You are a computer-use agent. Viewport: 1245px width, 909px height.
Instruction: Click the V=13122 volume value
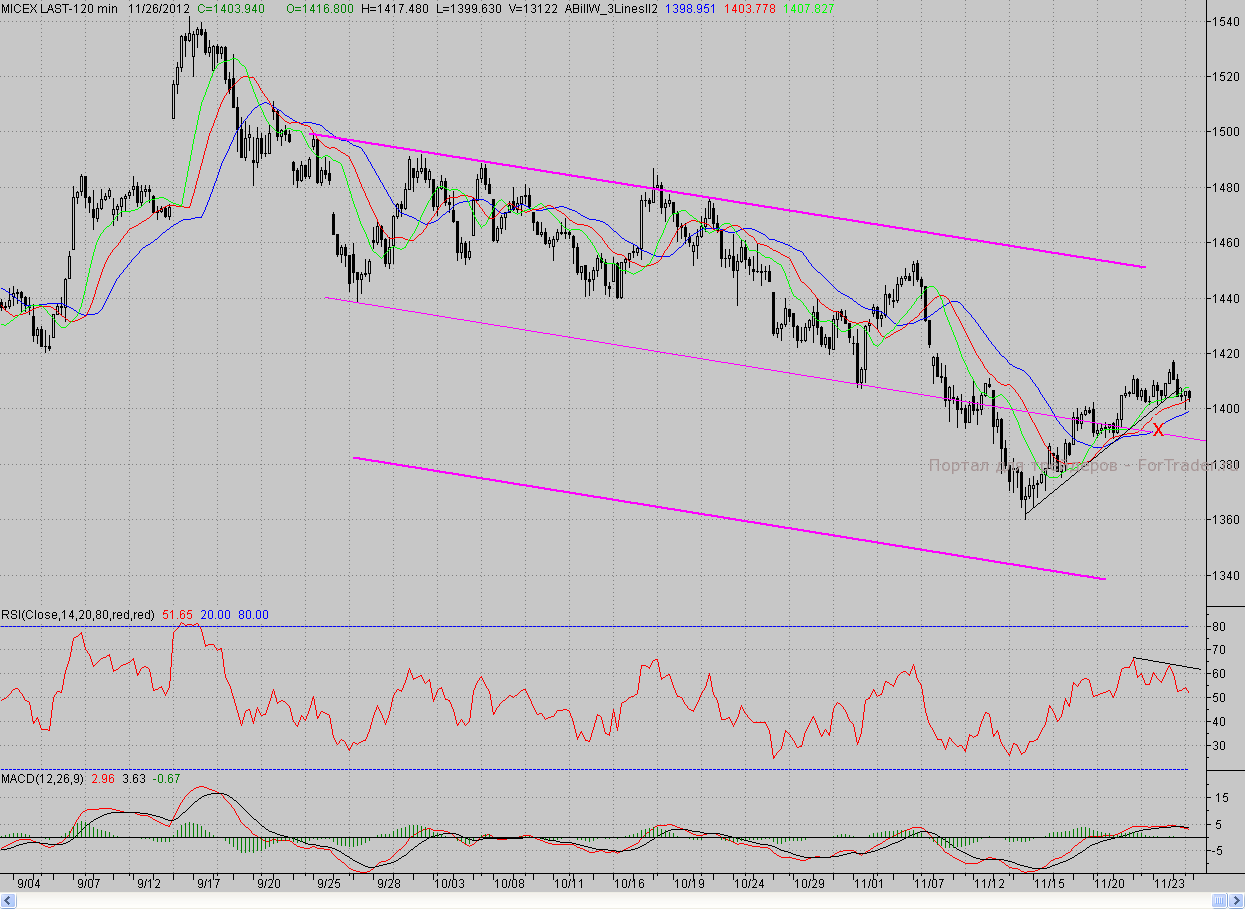pyautogui.click(x=531, y=8)
